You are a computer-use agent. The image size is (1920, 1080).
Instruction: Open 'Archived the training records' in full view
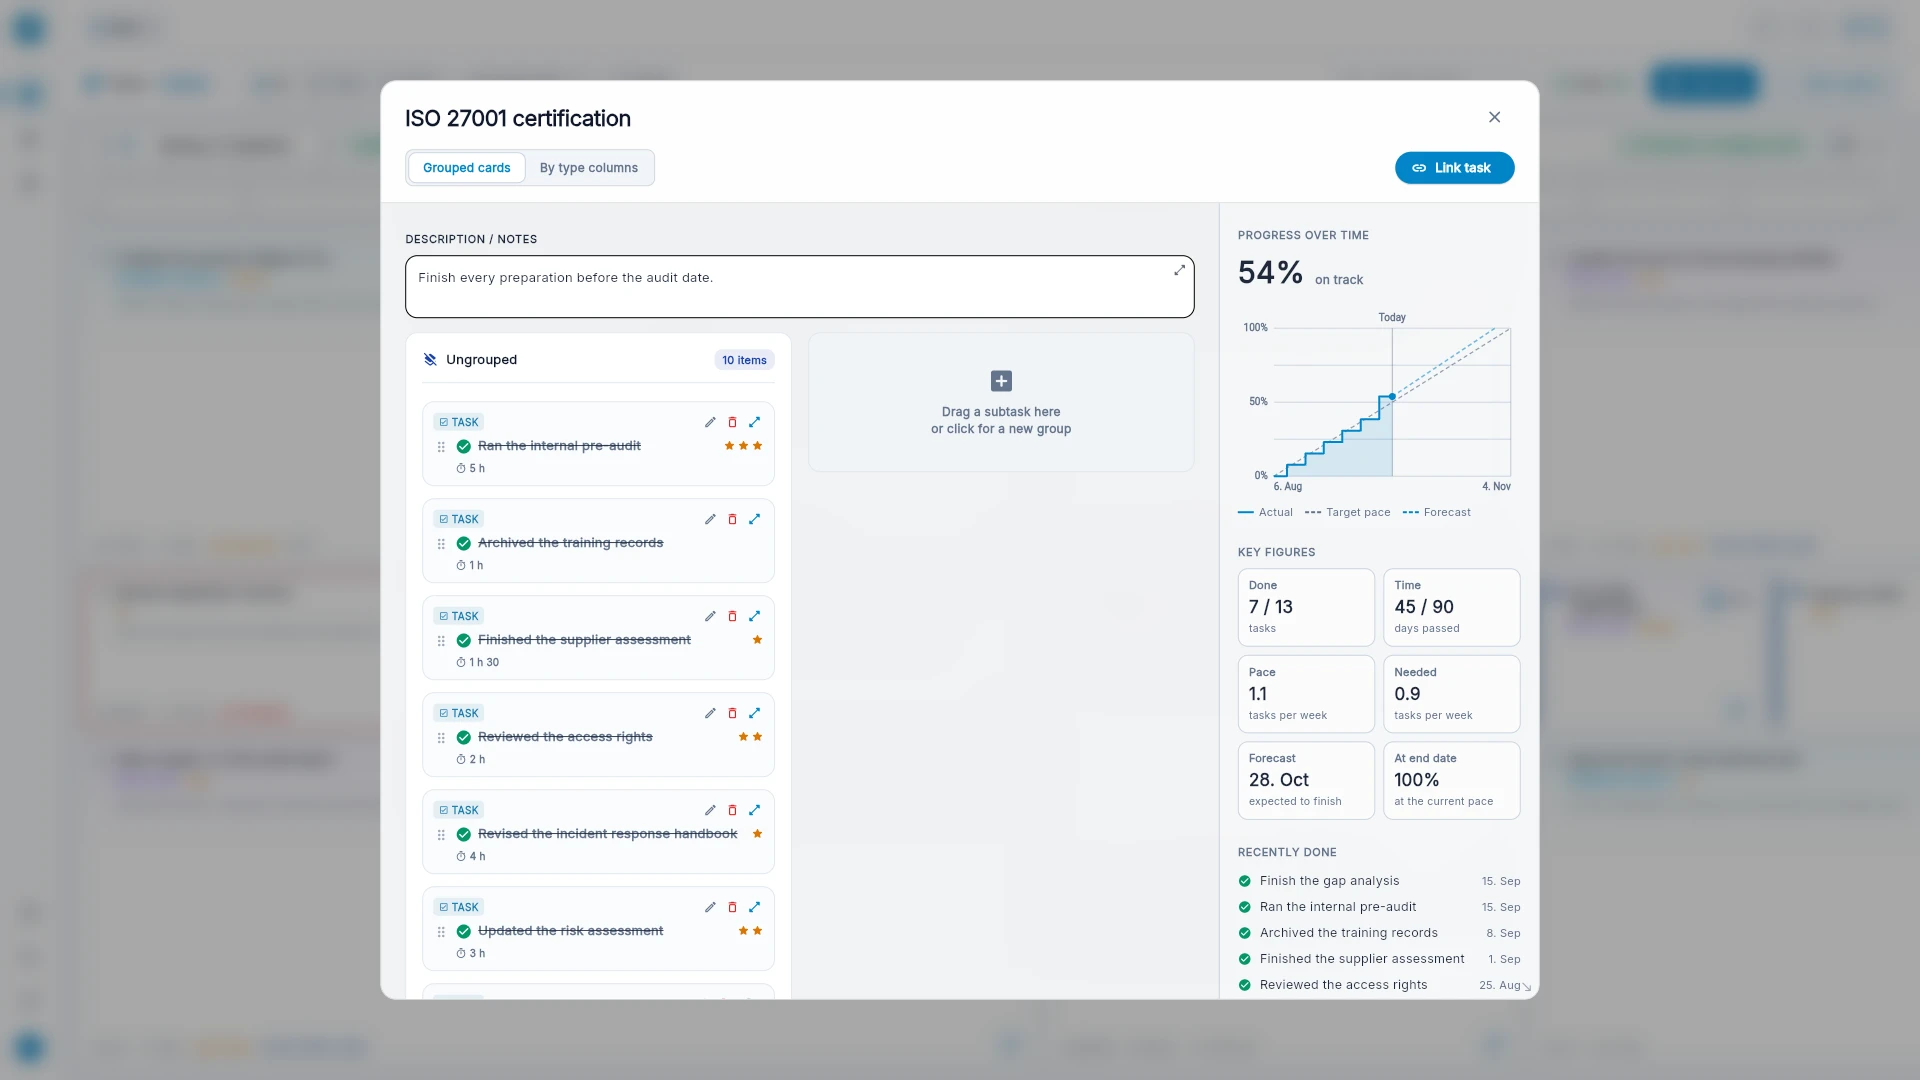(x=755, y=519)
